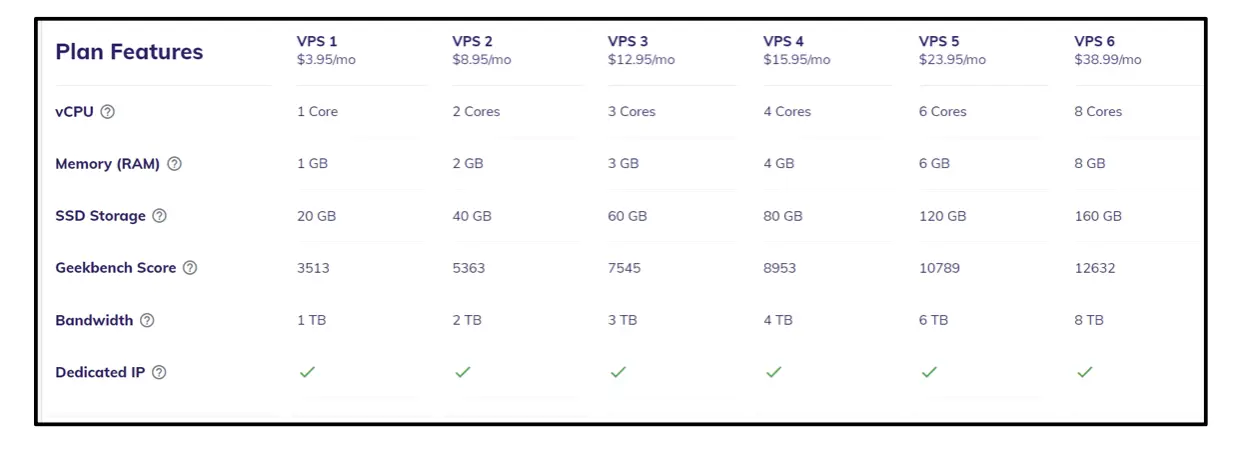Click the Dedicated IP help icon
1234x450 pixels.
point(159,373)
